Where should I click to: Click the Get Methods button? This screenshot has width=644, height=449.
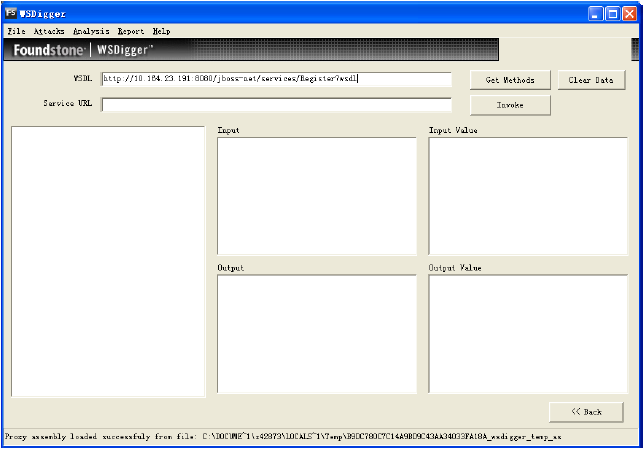pos(510,80)
